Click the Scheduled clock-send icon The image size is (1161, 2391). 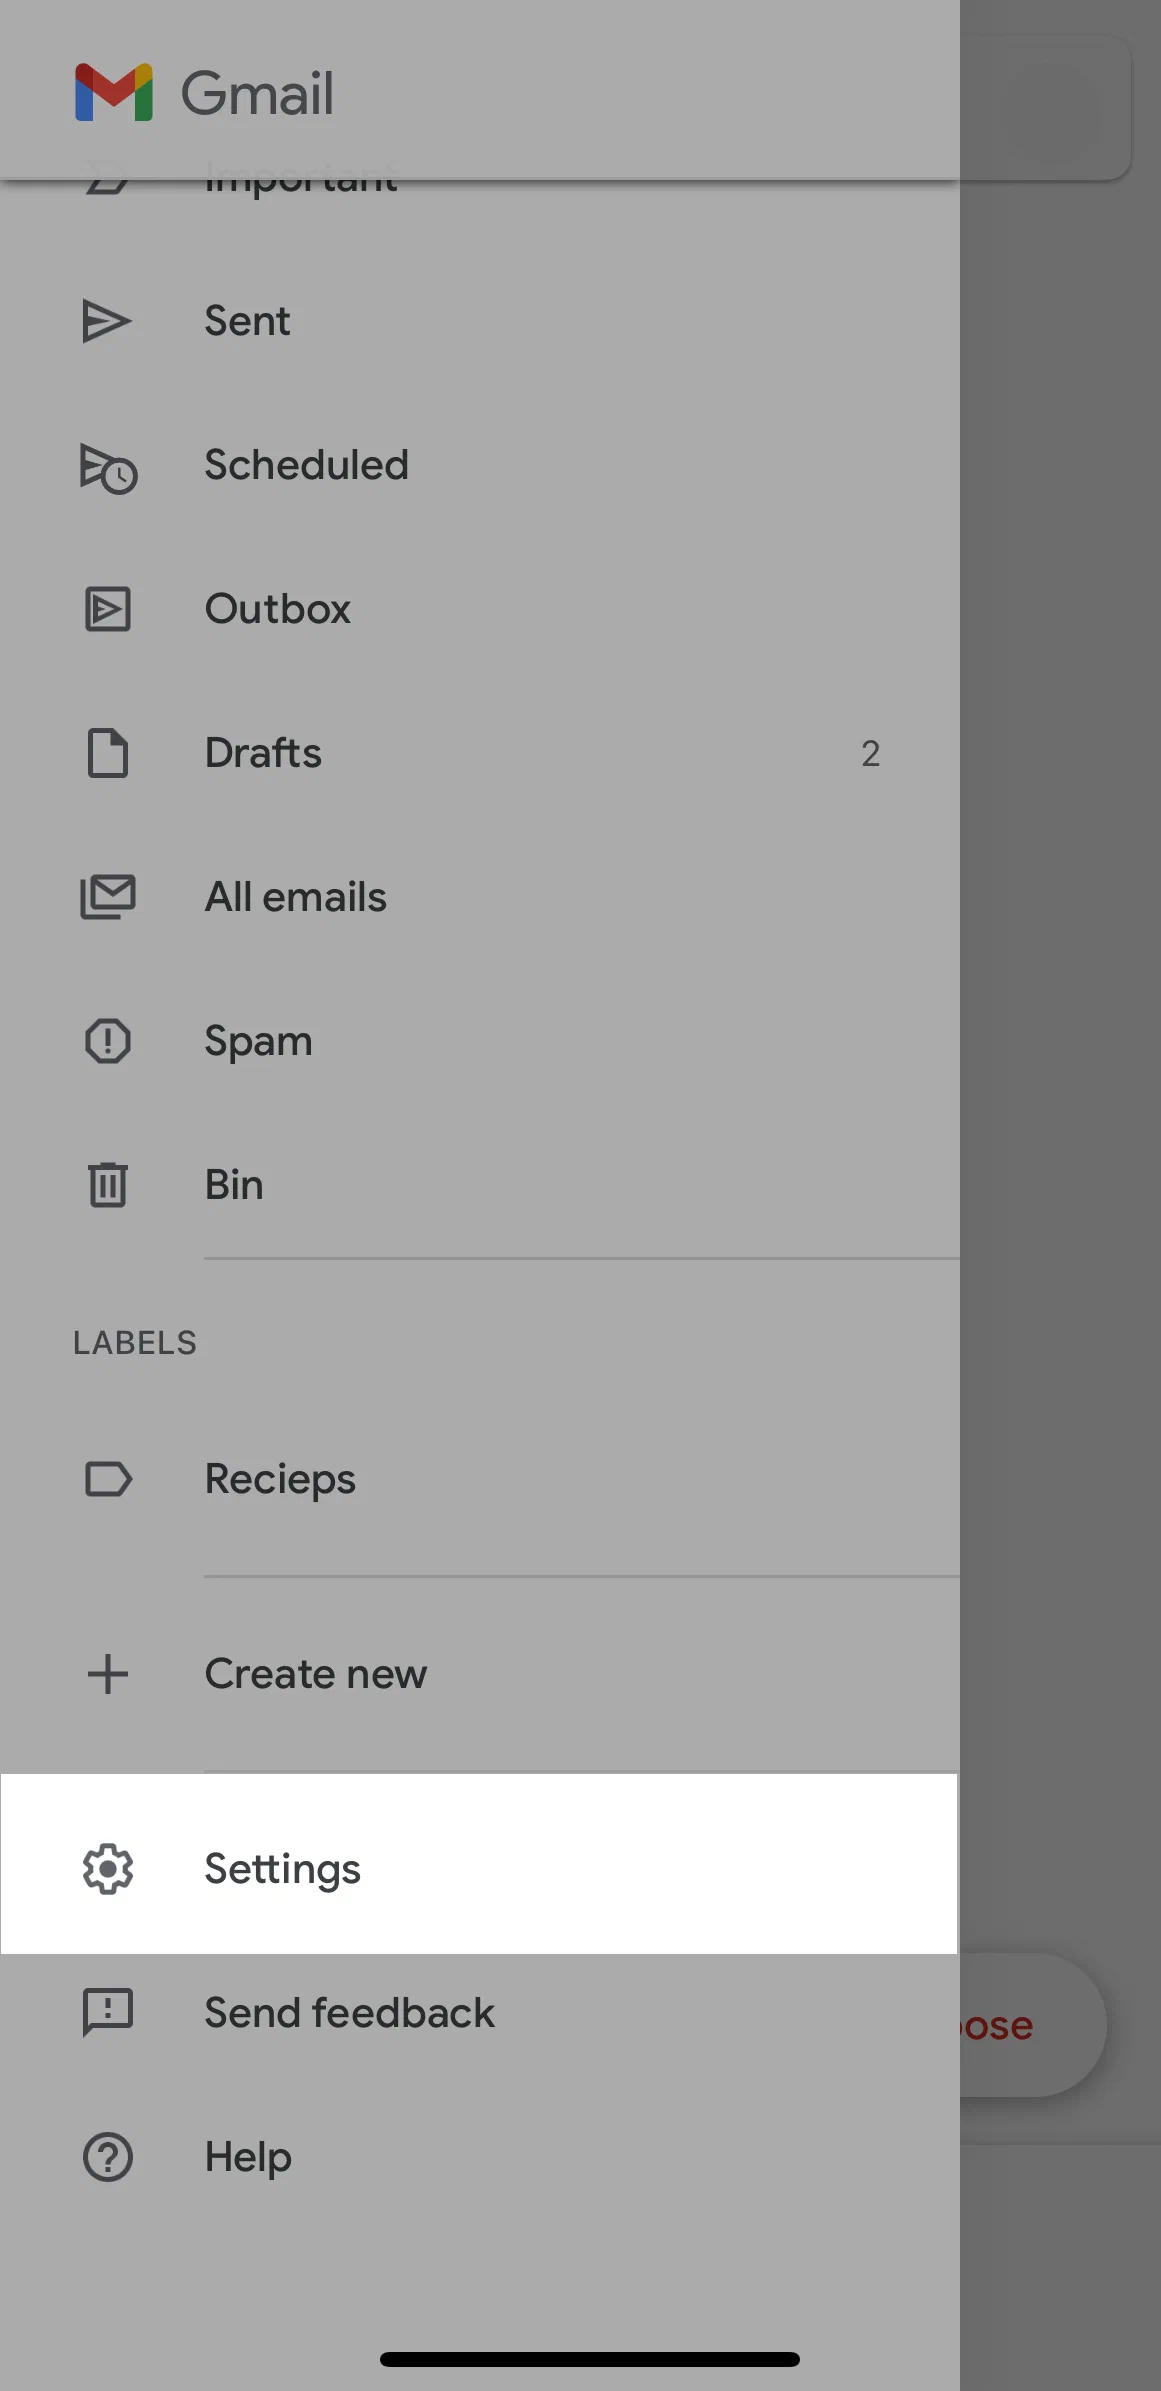point(108,467)
